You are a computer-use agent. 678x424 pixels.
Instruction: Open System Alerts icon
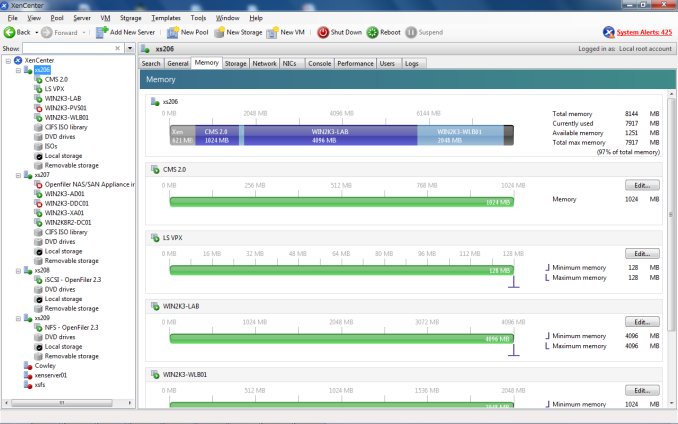tap(608, 32)
